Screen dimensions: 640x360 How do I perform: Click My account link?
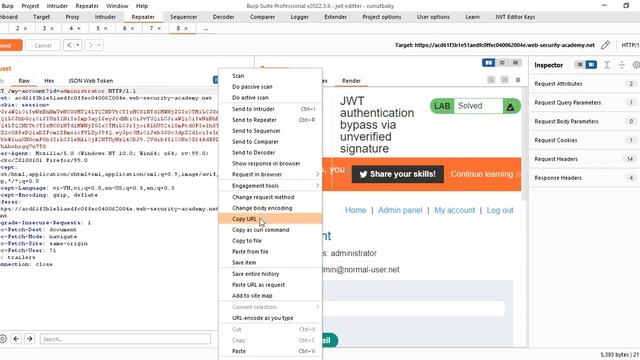click(x=454, y=210)
